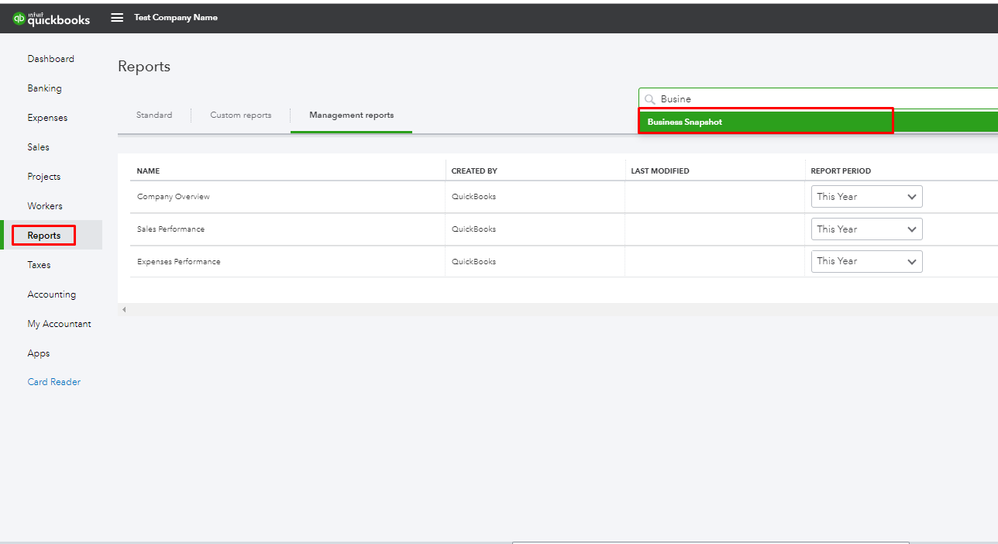Follow the Card Reader link
Viewport: 998px width, 544px height.
pyautogui.click(x=54, y=382)
